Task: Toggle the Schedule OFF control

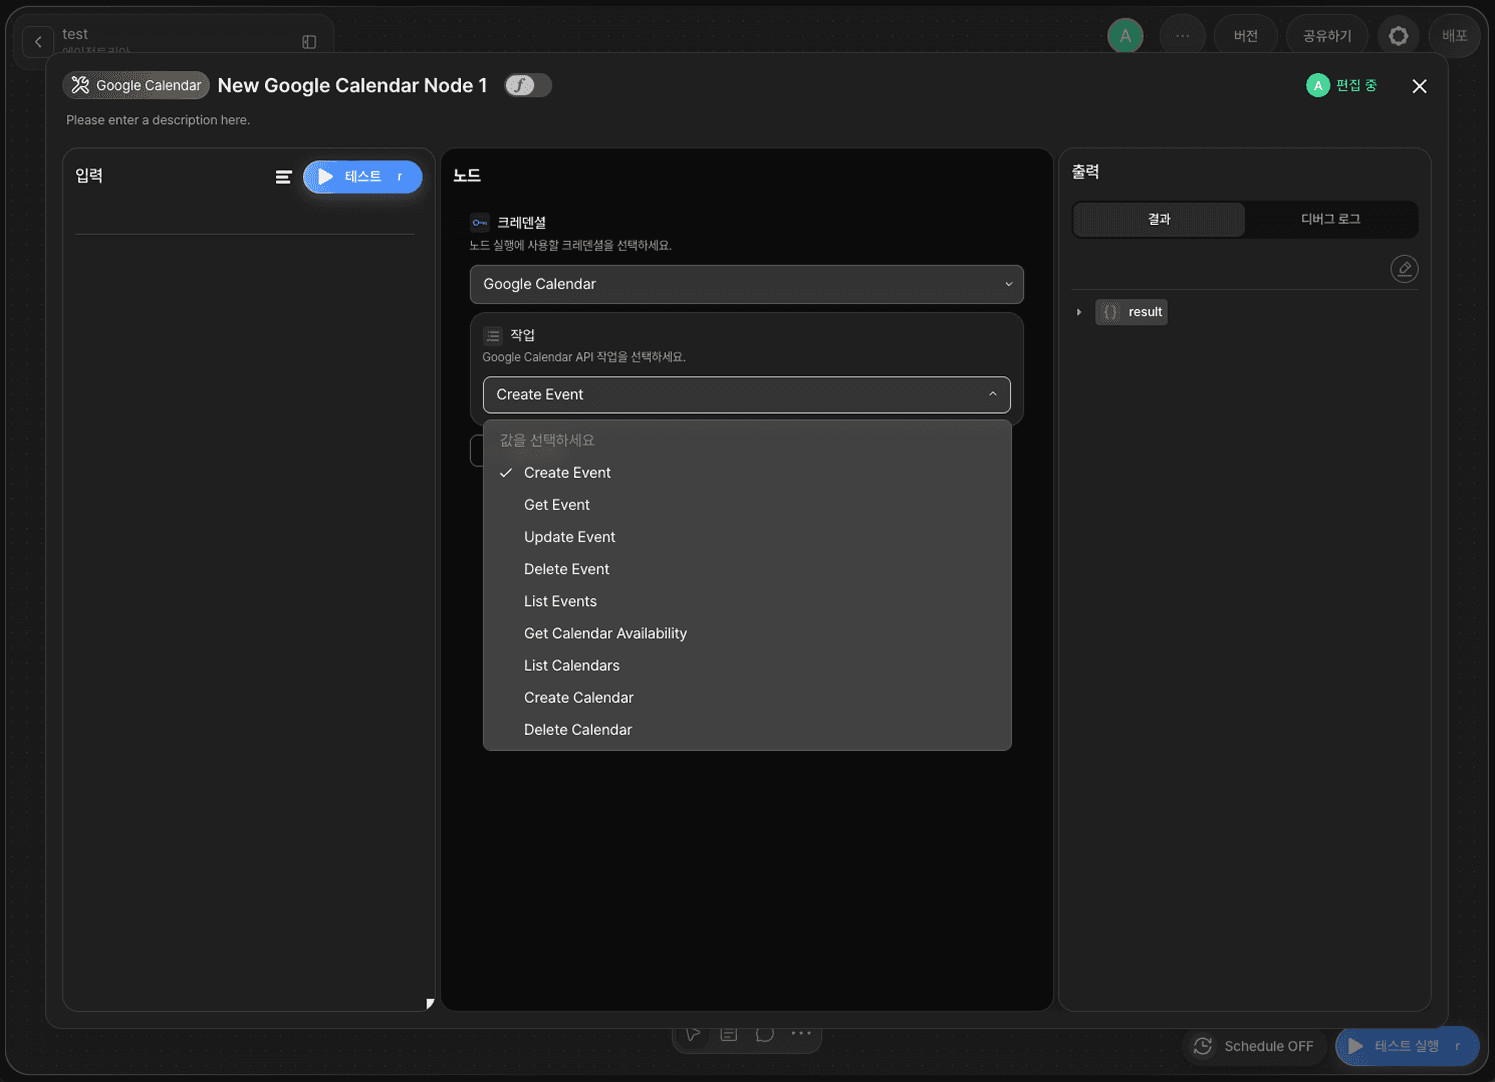Action: pos(1254,1046)
